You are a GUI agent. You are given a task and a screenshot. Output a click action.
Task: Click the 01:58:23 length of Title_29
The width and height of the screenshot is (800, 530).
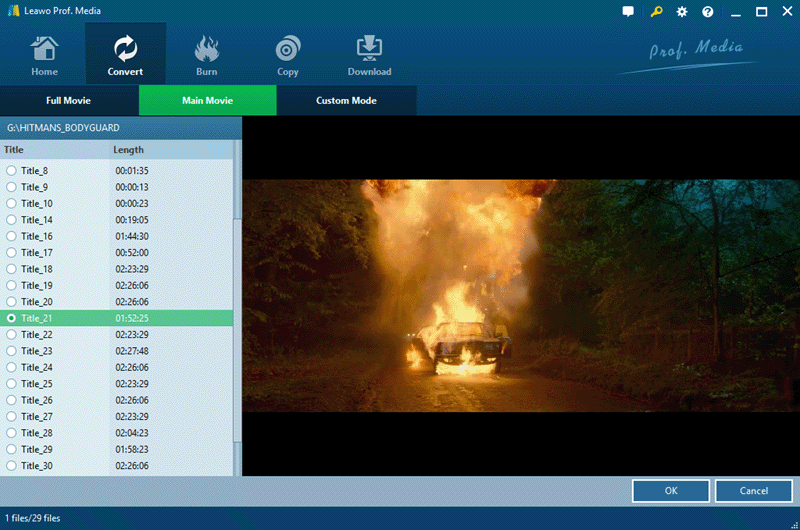coord(132,449)
